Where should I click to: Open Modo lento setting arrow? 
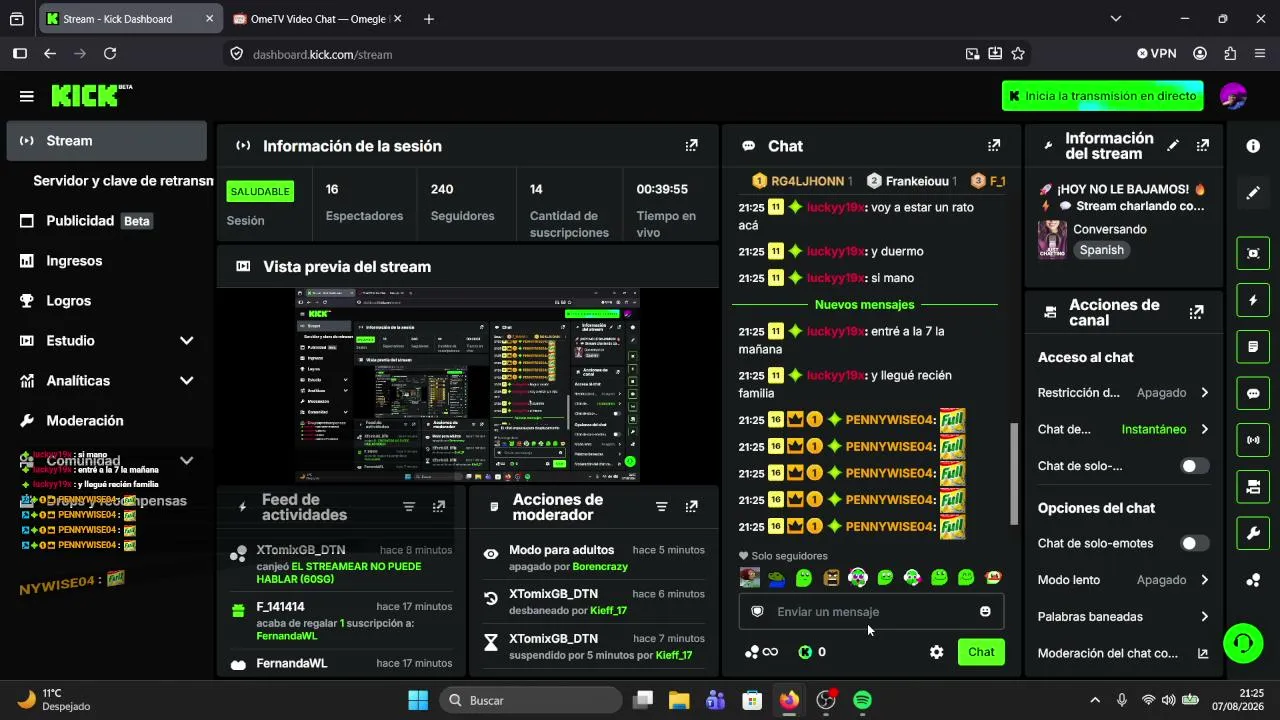tap(1204, 580)
